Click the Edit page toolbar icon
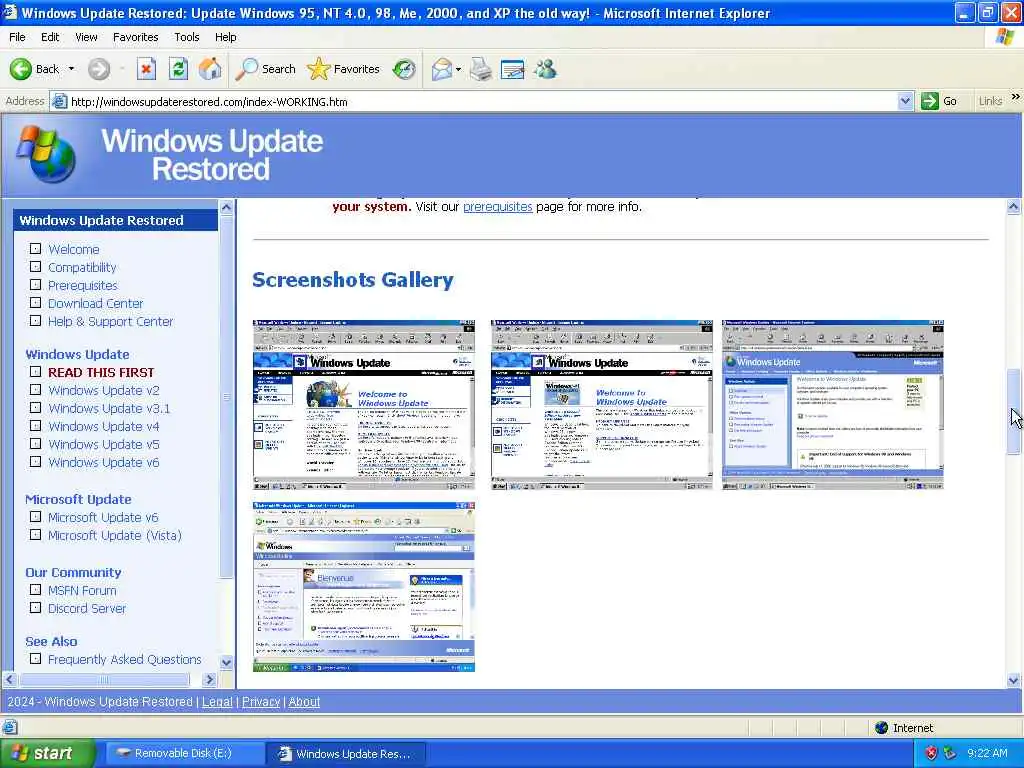 (x=513, y=69)
